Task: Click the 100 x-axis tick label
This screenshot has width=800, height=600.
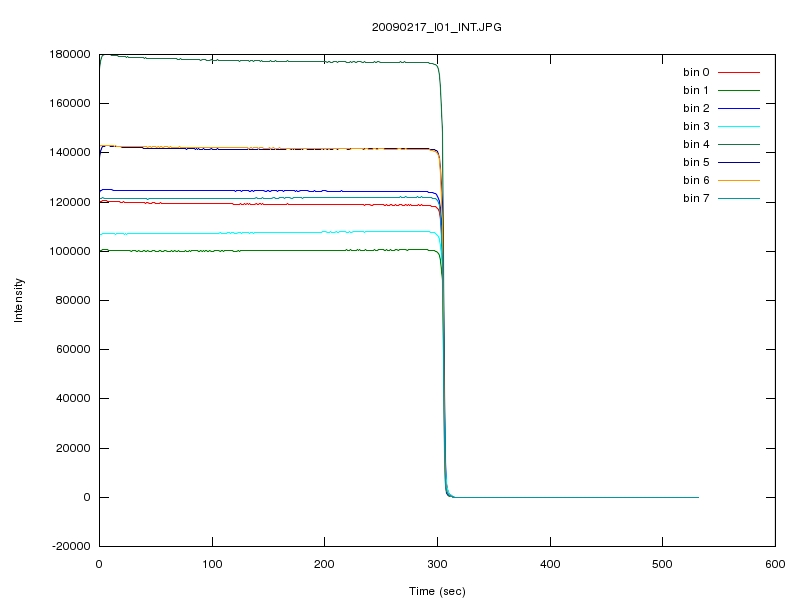Action: click(x=212, y=564)
